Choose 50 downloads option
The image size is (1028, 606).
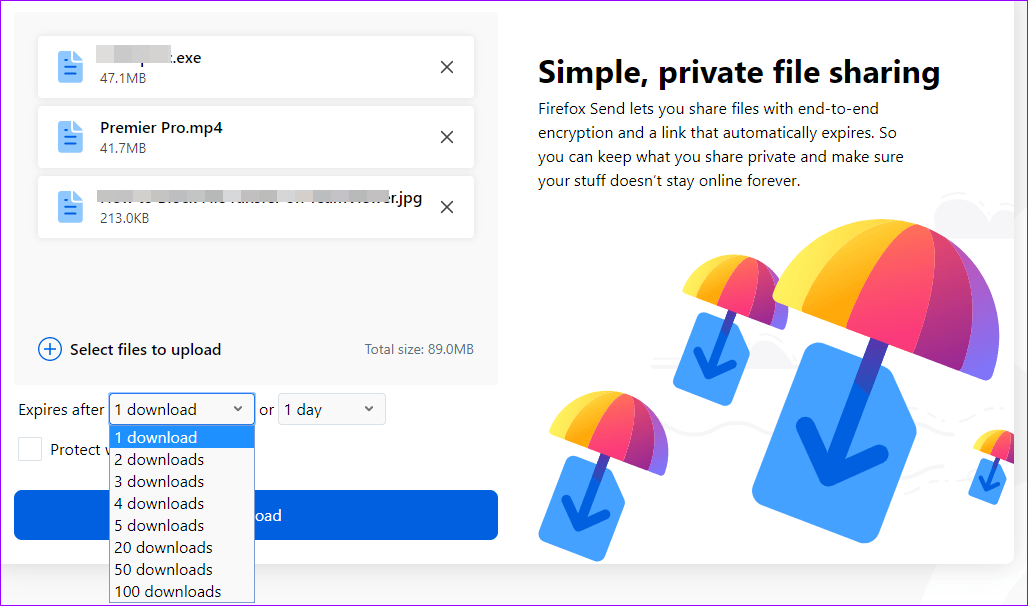click(x=182, y=569)
